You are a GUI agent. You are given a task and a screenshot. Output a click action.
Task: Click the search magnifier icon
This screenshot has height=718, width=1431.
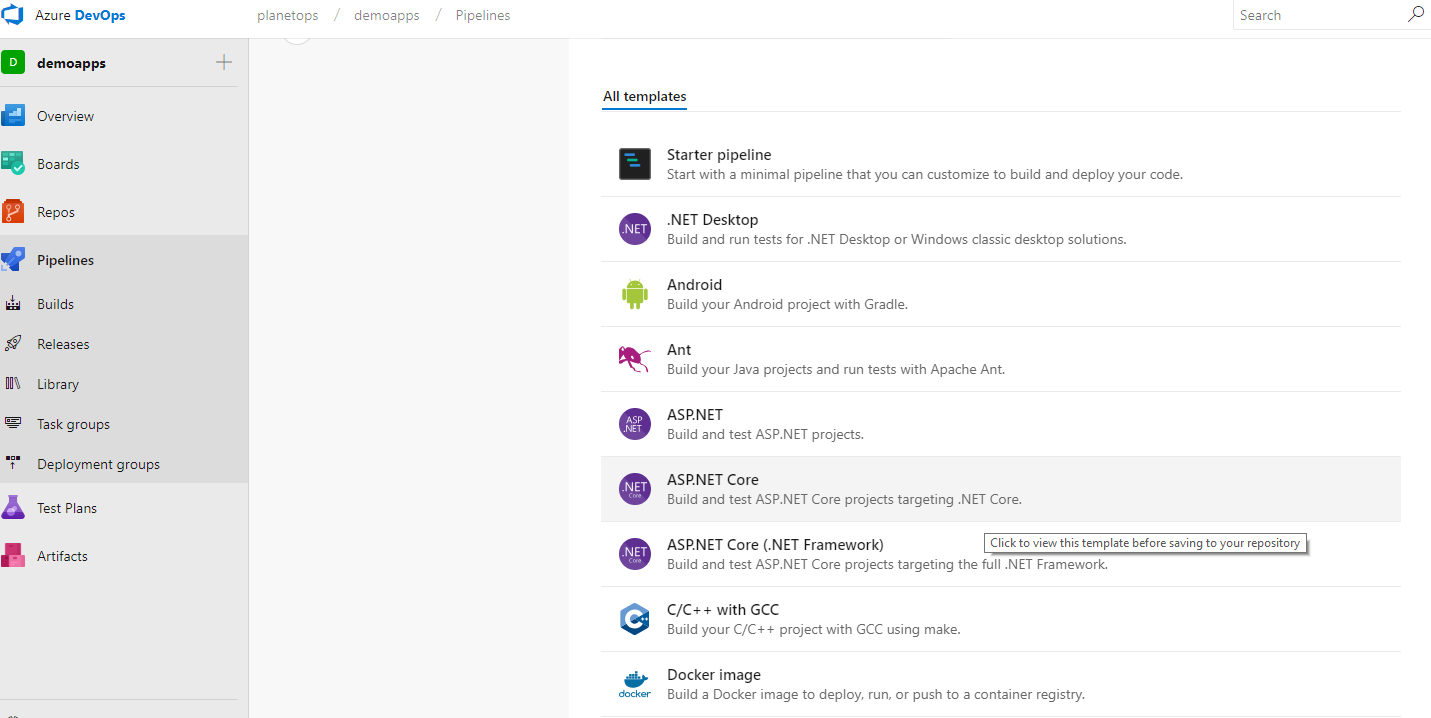[1416, 15]
